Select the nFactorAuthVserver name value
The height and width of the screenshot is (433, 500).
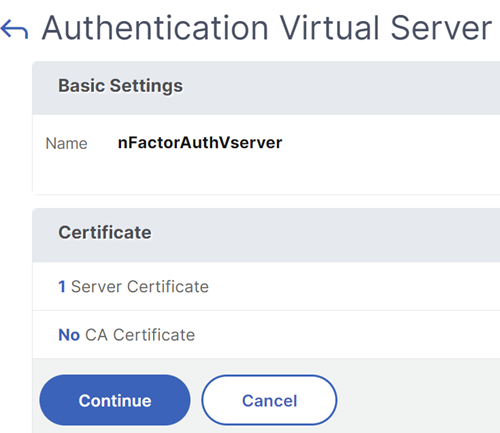[x=200, y=143]
